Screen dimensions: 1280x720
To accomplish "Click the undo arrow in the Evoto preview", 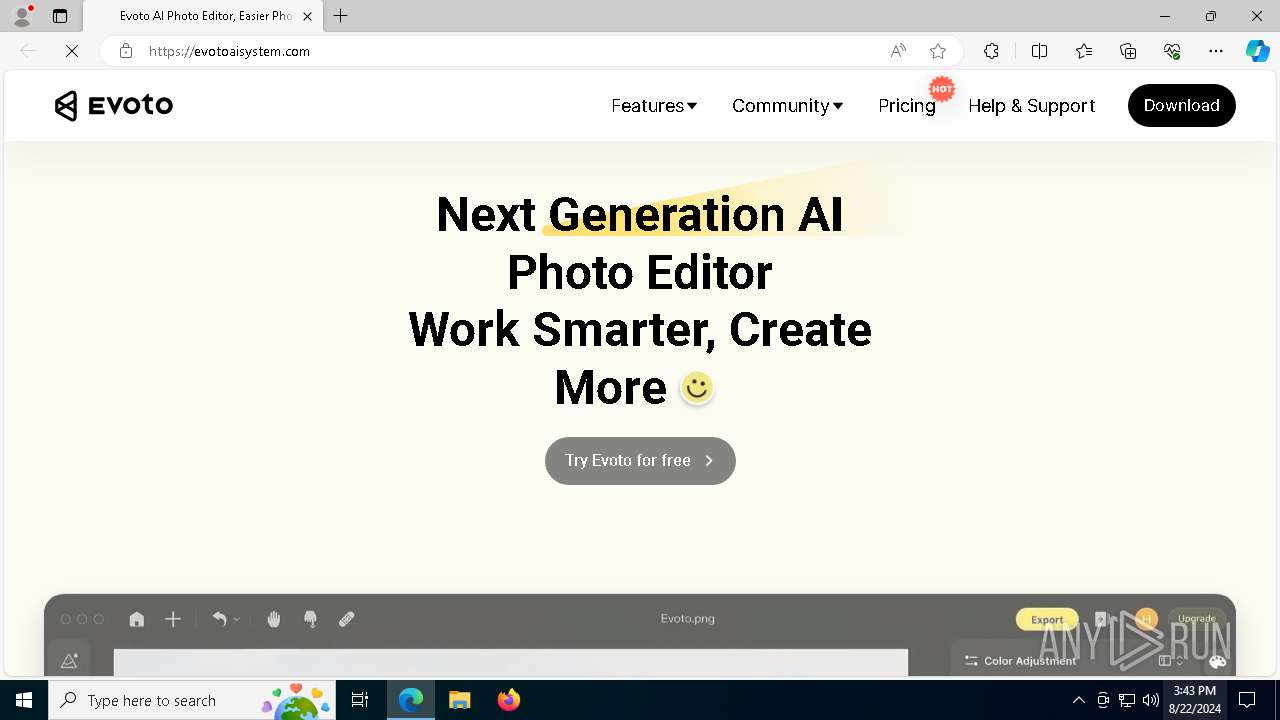I will [220, 619].
